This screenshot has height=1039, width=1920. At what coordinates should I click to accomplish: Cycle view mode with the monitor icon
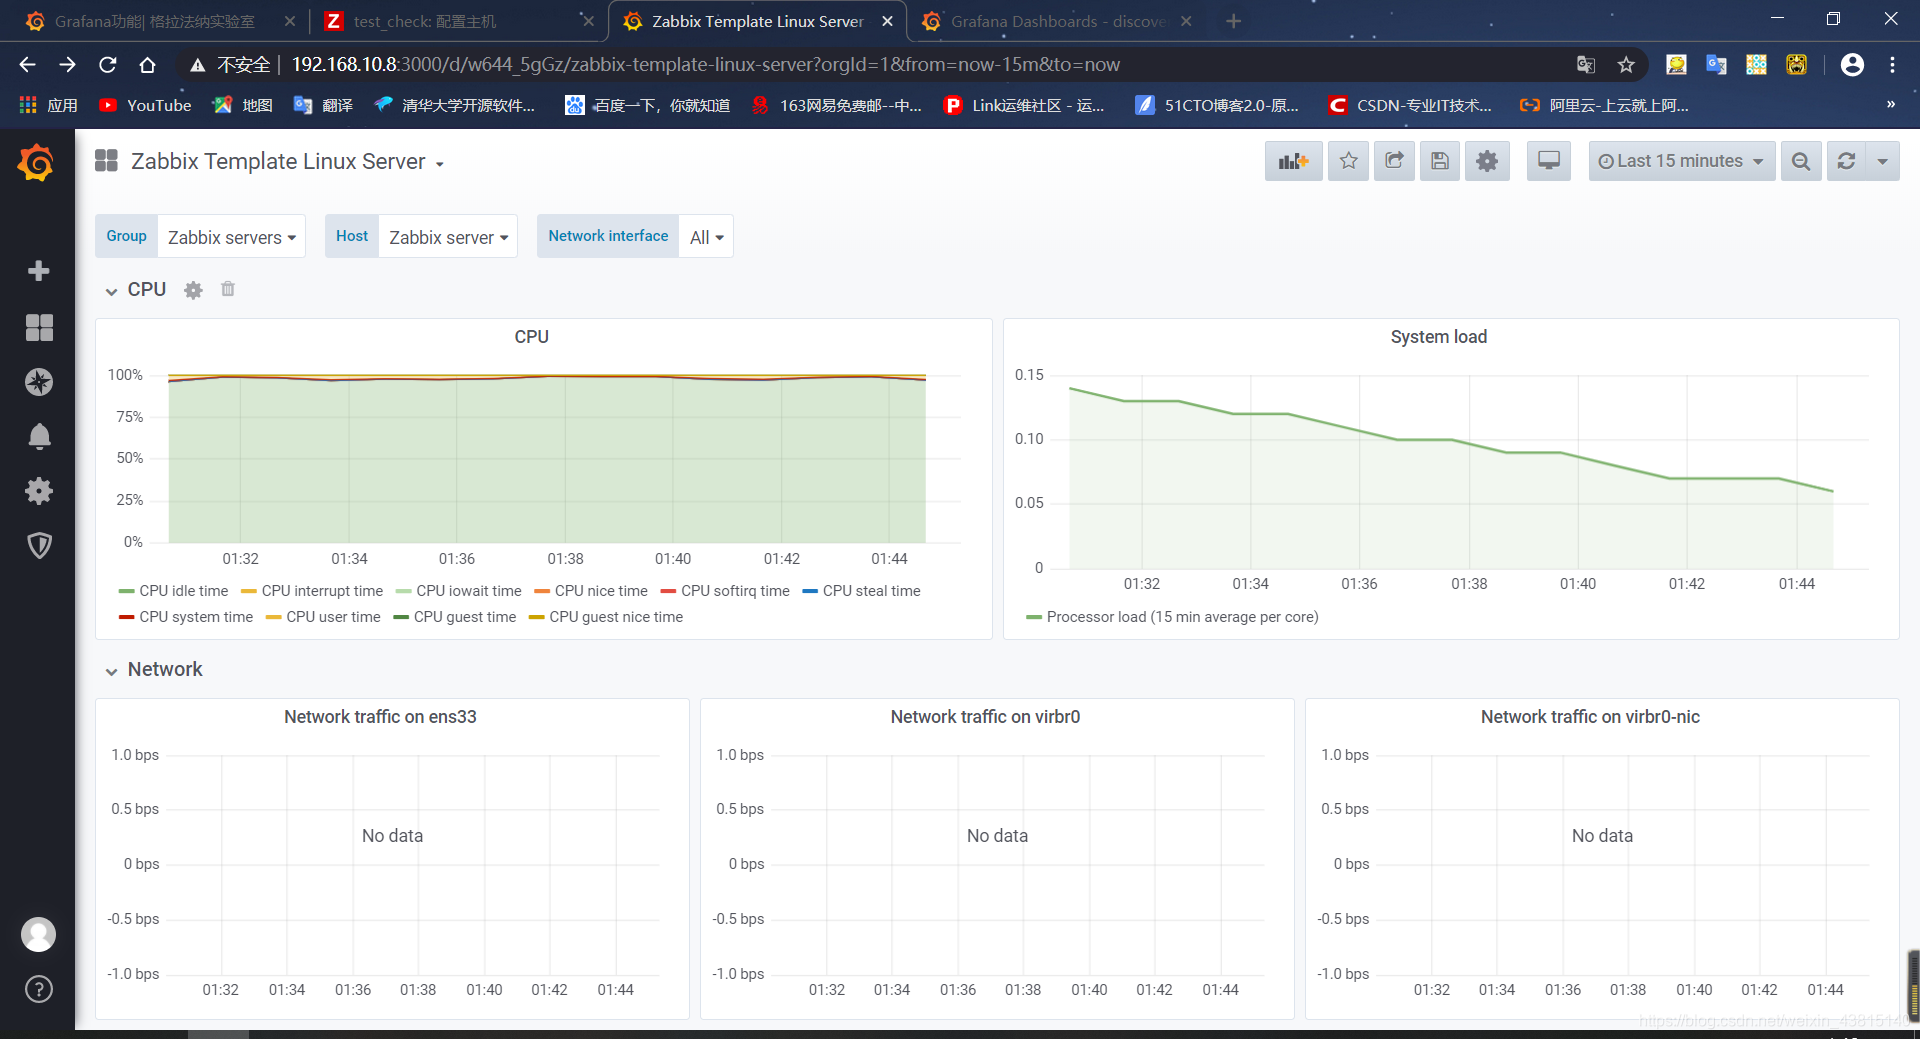tap(1549, 161)
